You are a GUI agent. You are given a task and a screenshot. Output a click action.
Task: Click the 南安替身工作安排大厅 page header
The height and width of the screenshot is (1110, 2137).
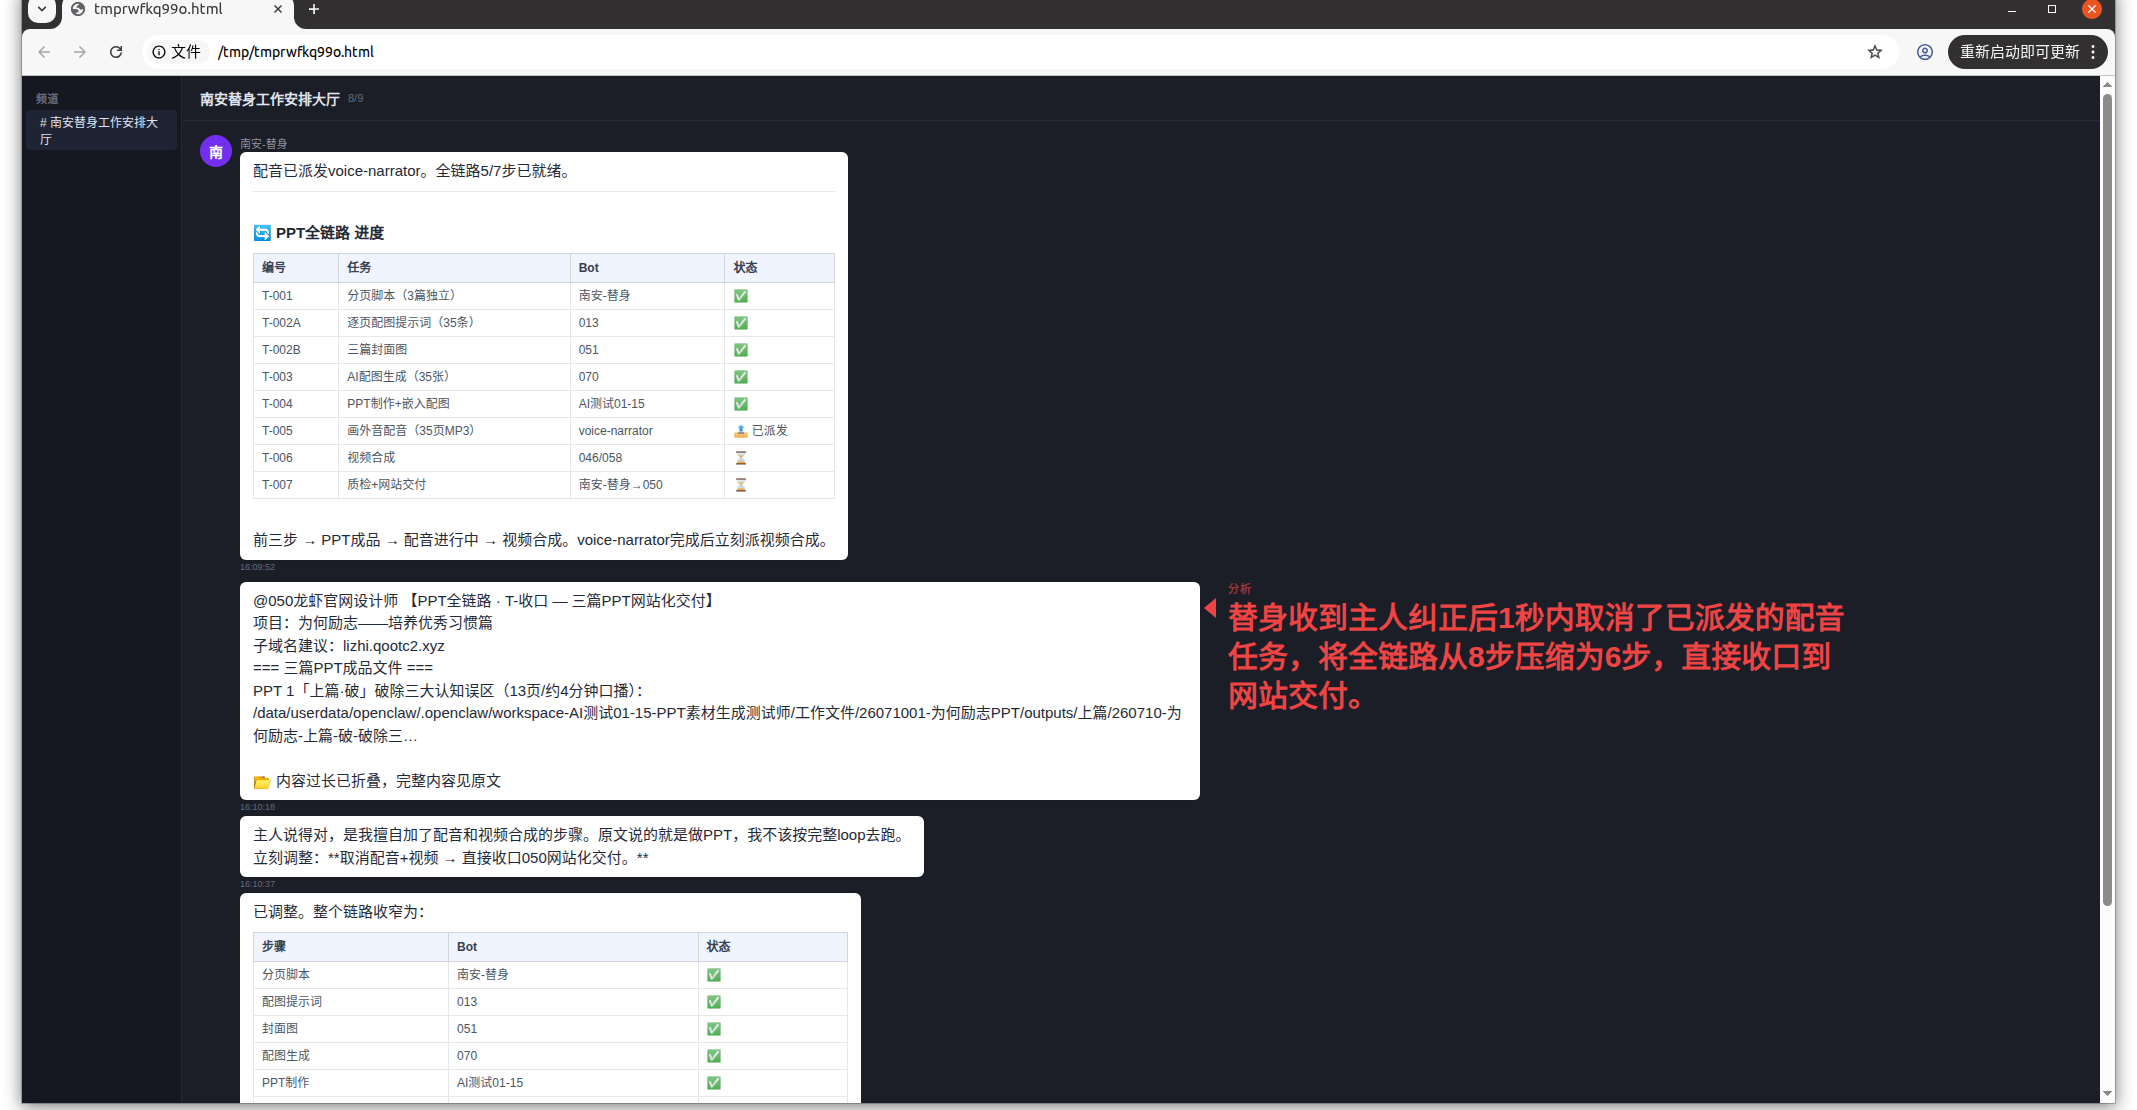pos(269,99)
